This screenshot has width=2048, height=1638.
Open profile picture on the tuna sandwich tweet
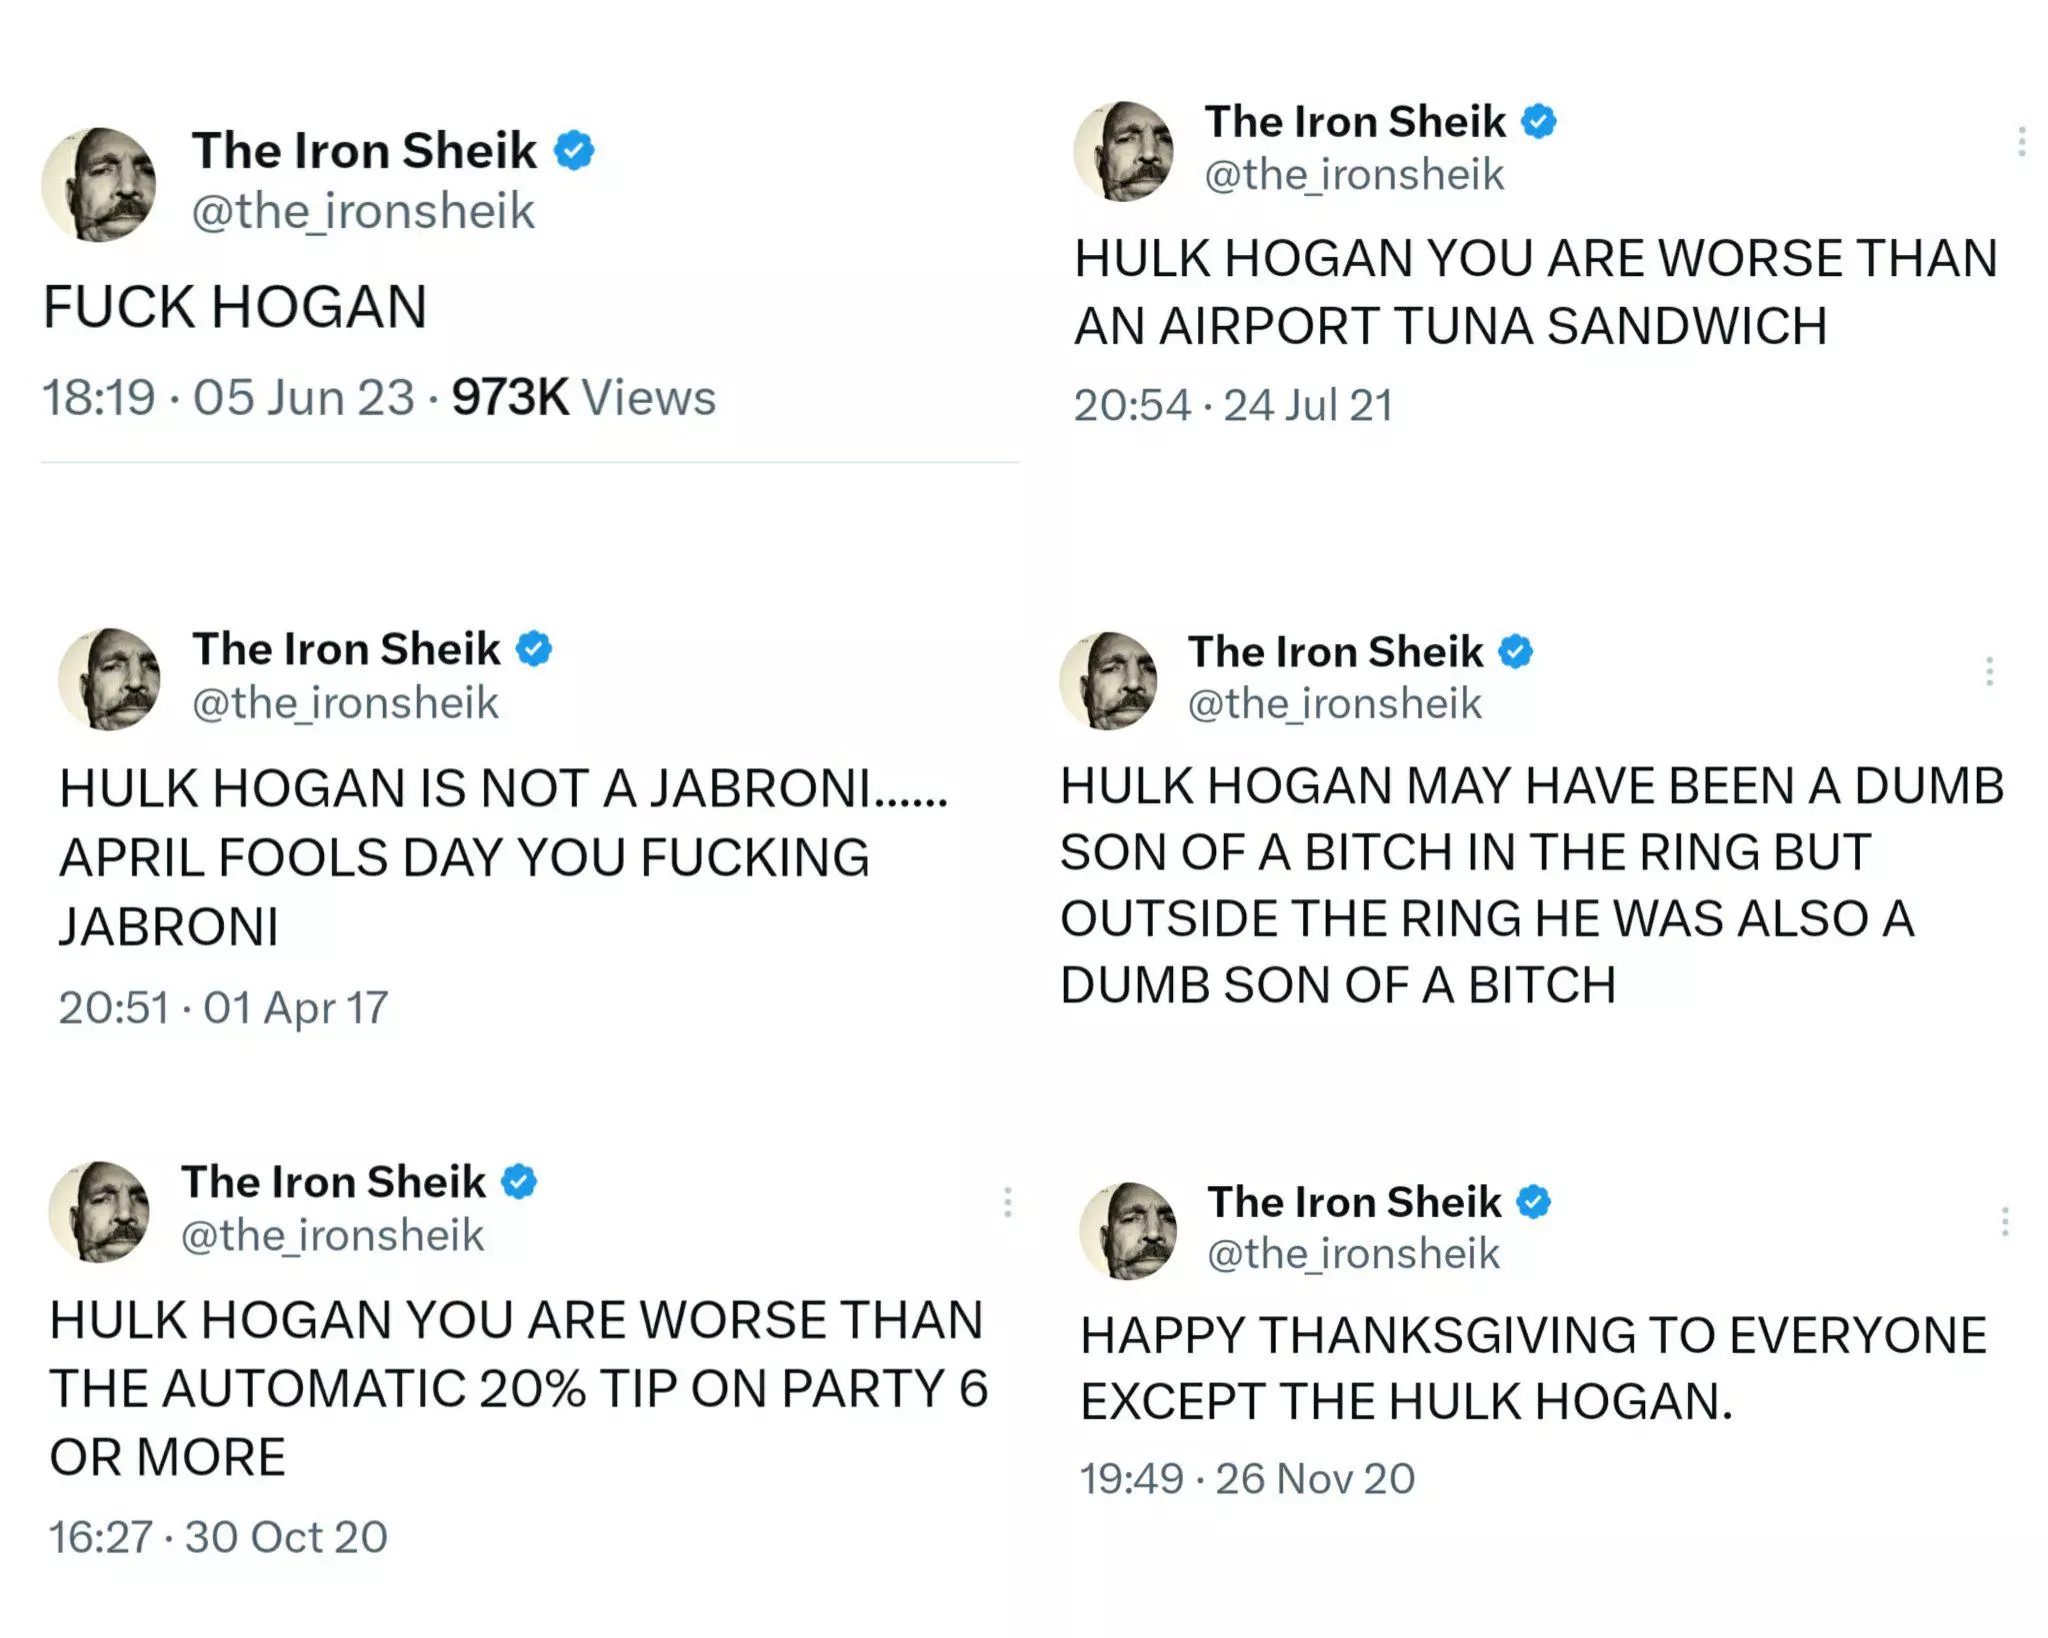pos(1123,151)
